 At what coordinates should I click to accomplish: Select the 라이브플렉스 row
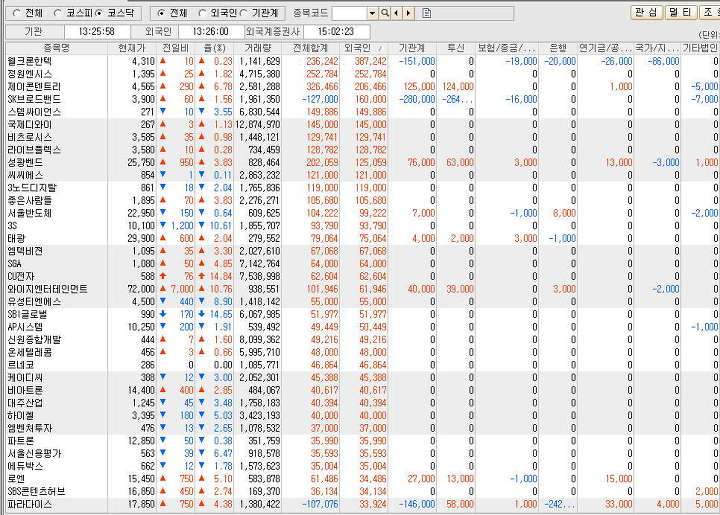click(363, 150)
